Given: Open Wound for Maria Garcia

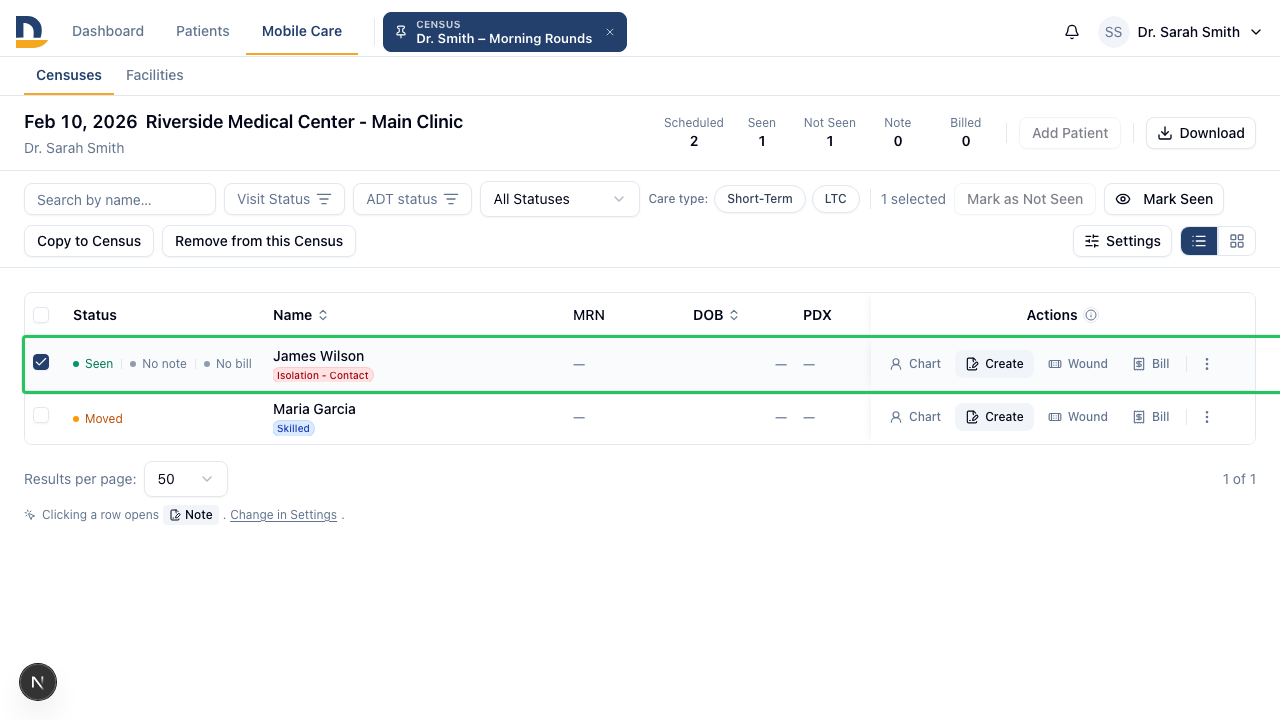Looking at the screenshot, I should point(1078,417).
